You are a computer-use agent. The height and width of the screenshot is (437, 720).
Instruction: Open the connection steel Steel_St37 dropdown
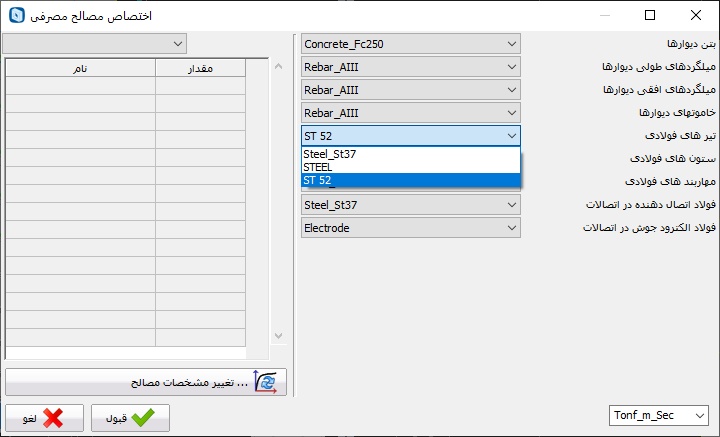[410, 205]
